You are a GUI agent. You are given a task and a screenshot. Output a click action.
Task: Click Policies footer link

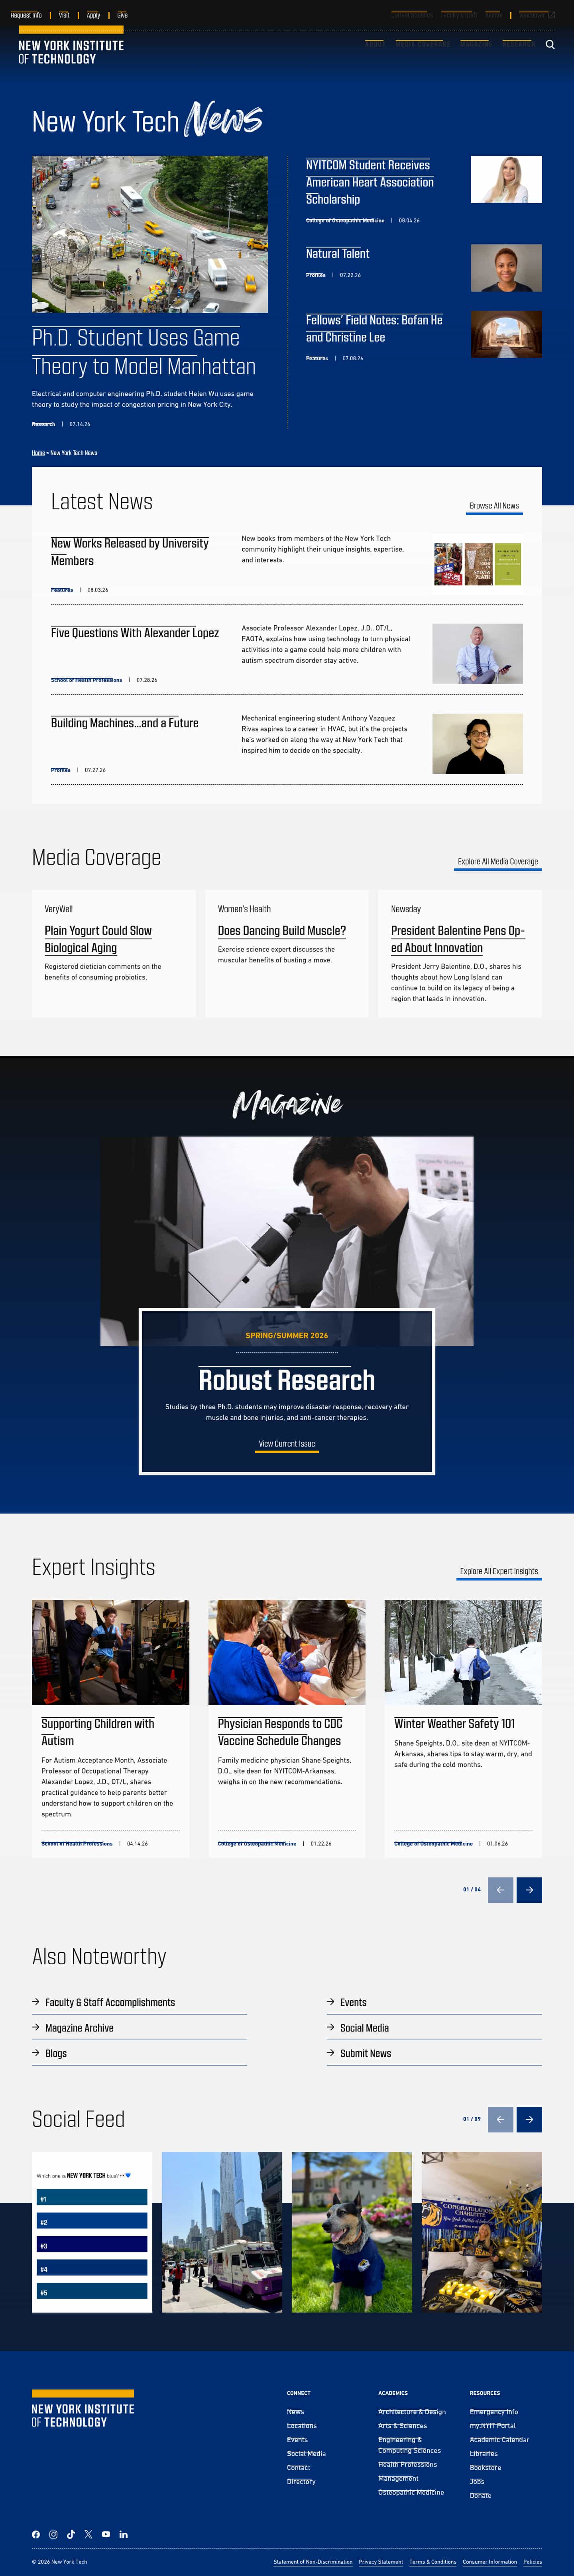point(532,2562)
